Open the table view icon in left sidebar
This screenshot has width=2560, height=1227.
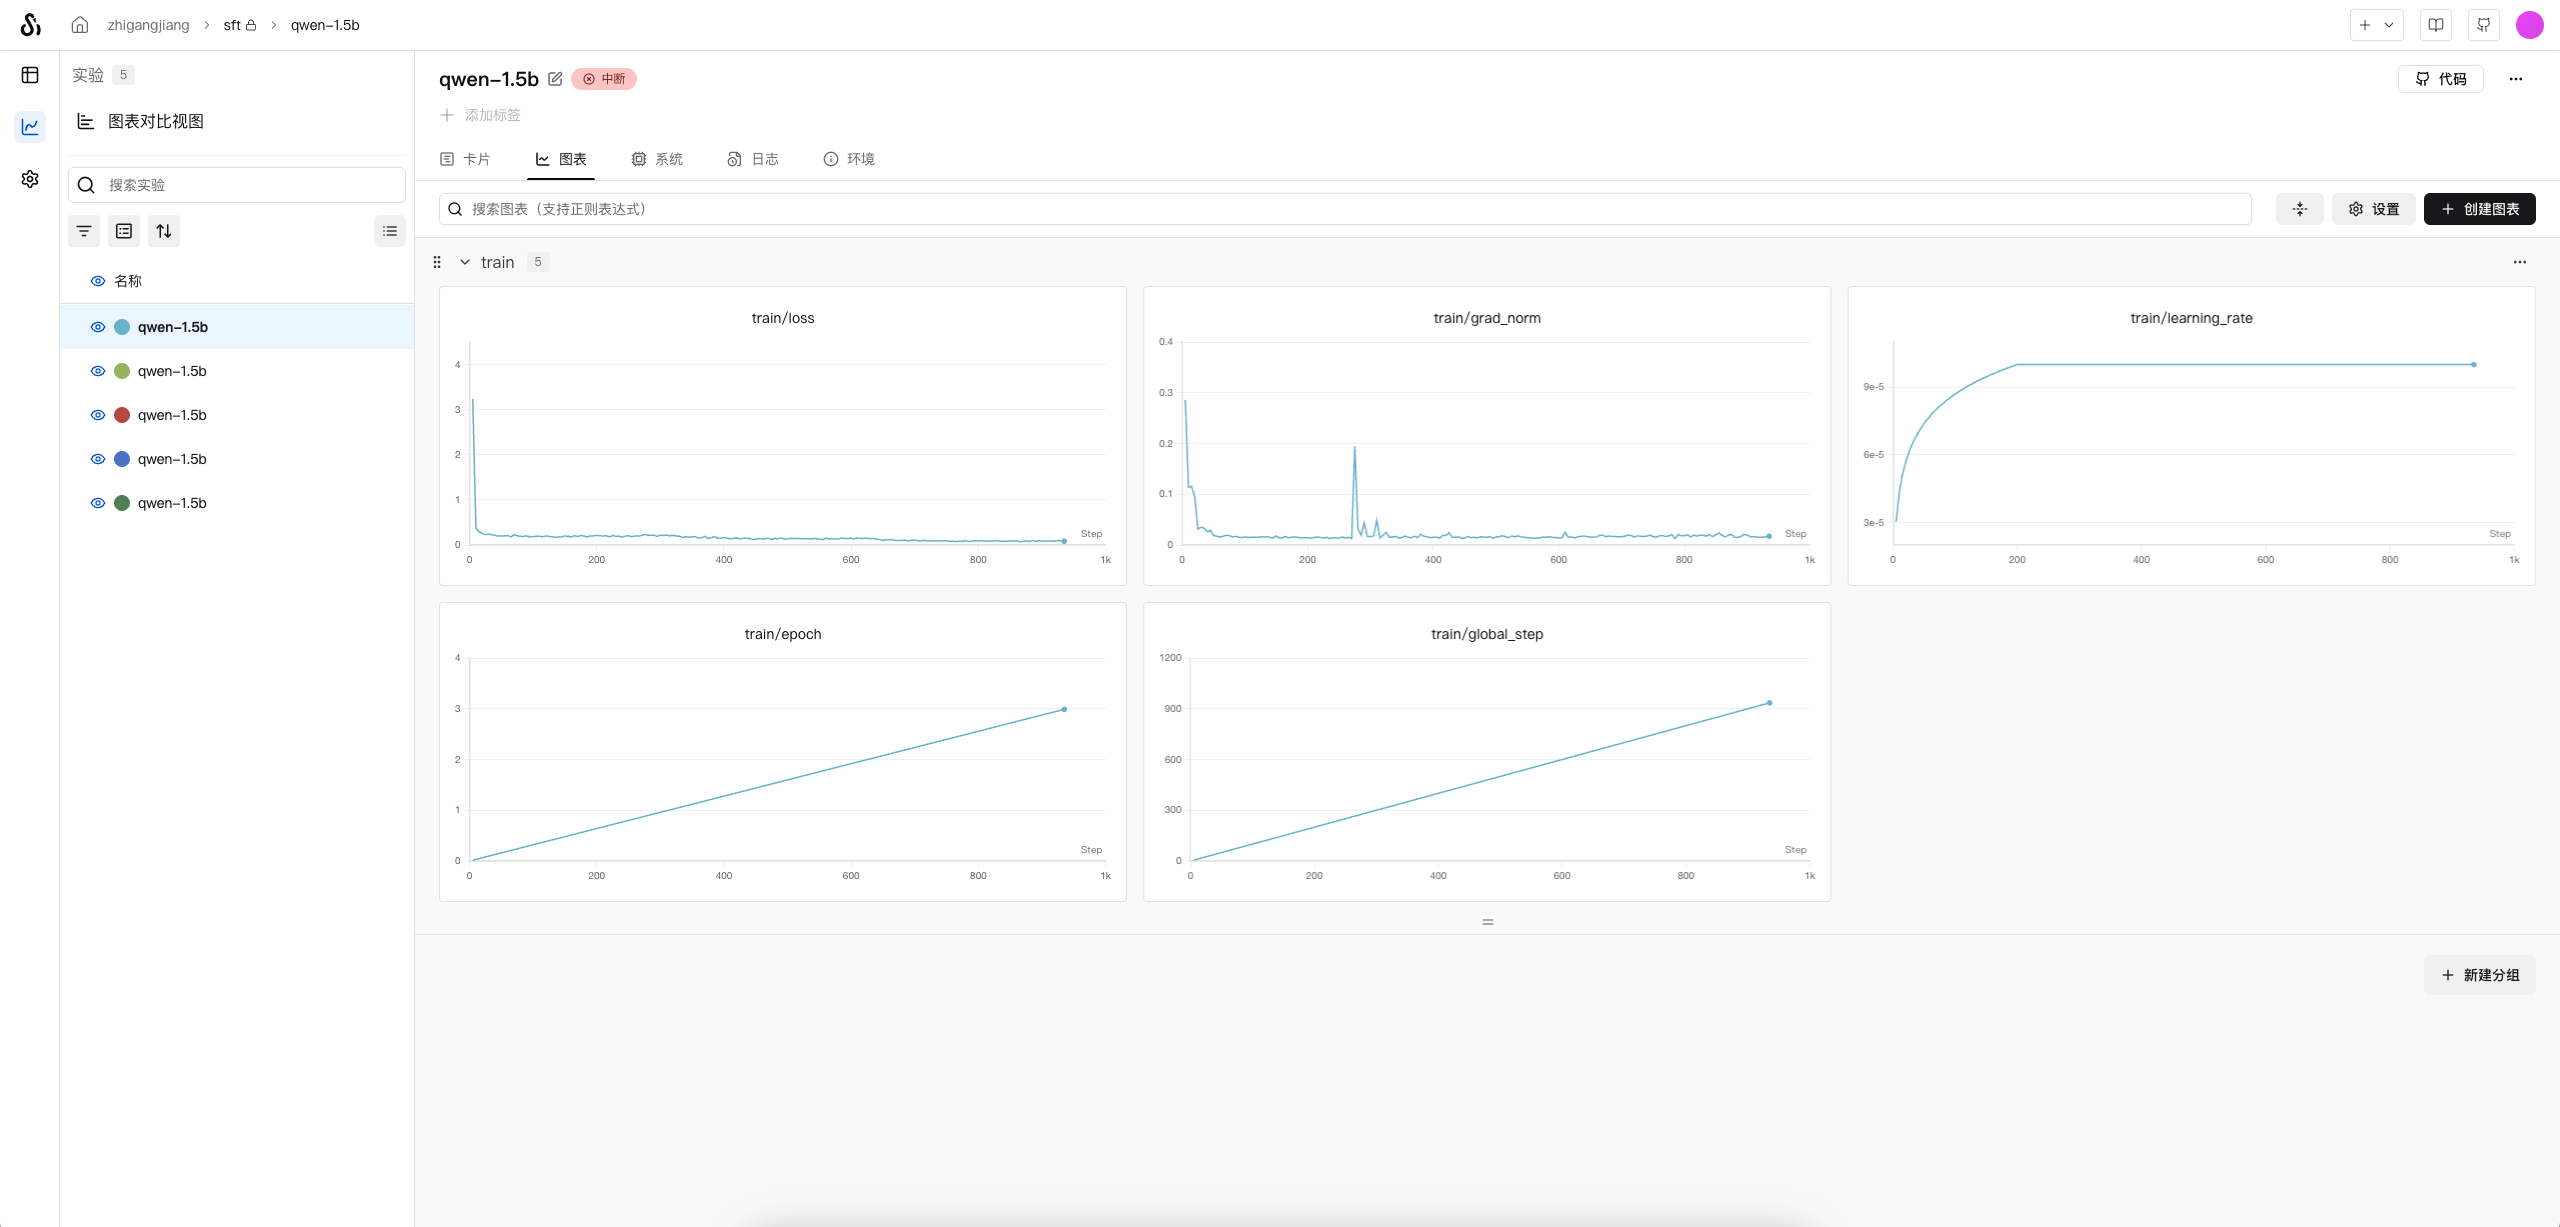click(30, 75)
